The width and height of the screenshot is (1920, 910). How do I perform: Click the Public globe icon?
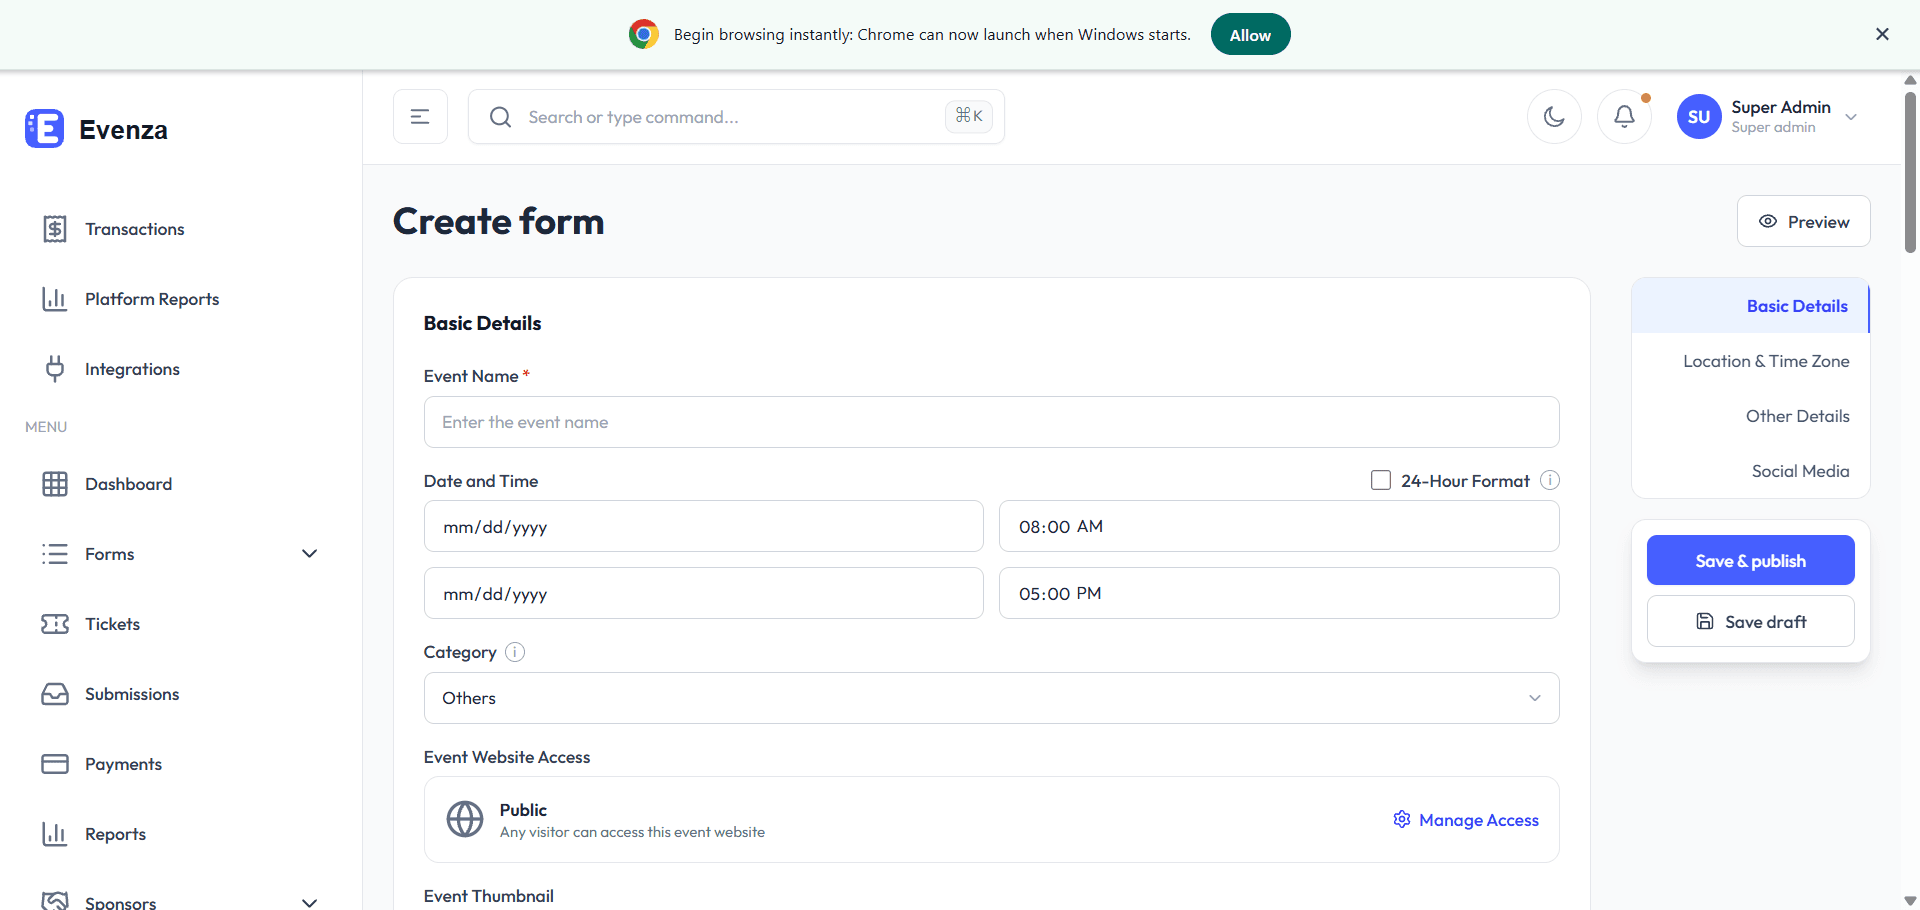[465, 819]
